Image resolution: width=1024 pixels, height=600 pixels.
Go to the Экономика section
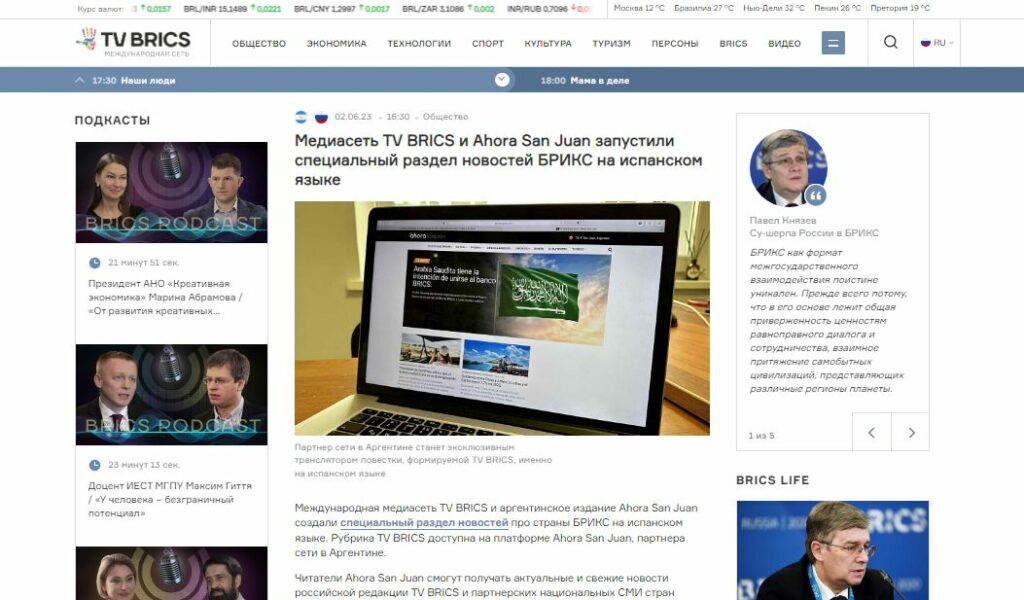pos(336,44)
